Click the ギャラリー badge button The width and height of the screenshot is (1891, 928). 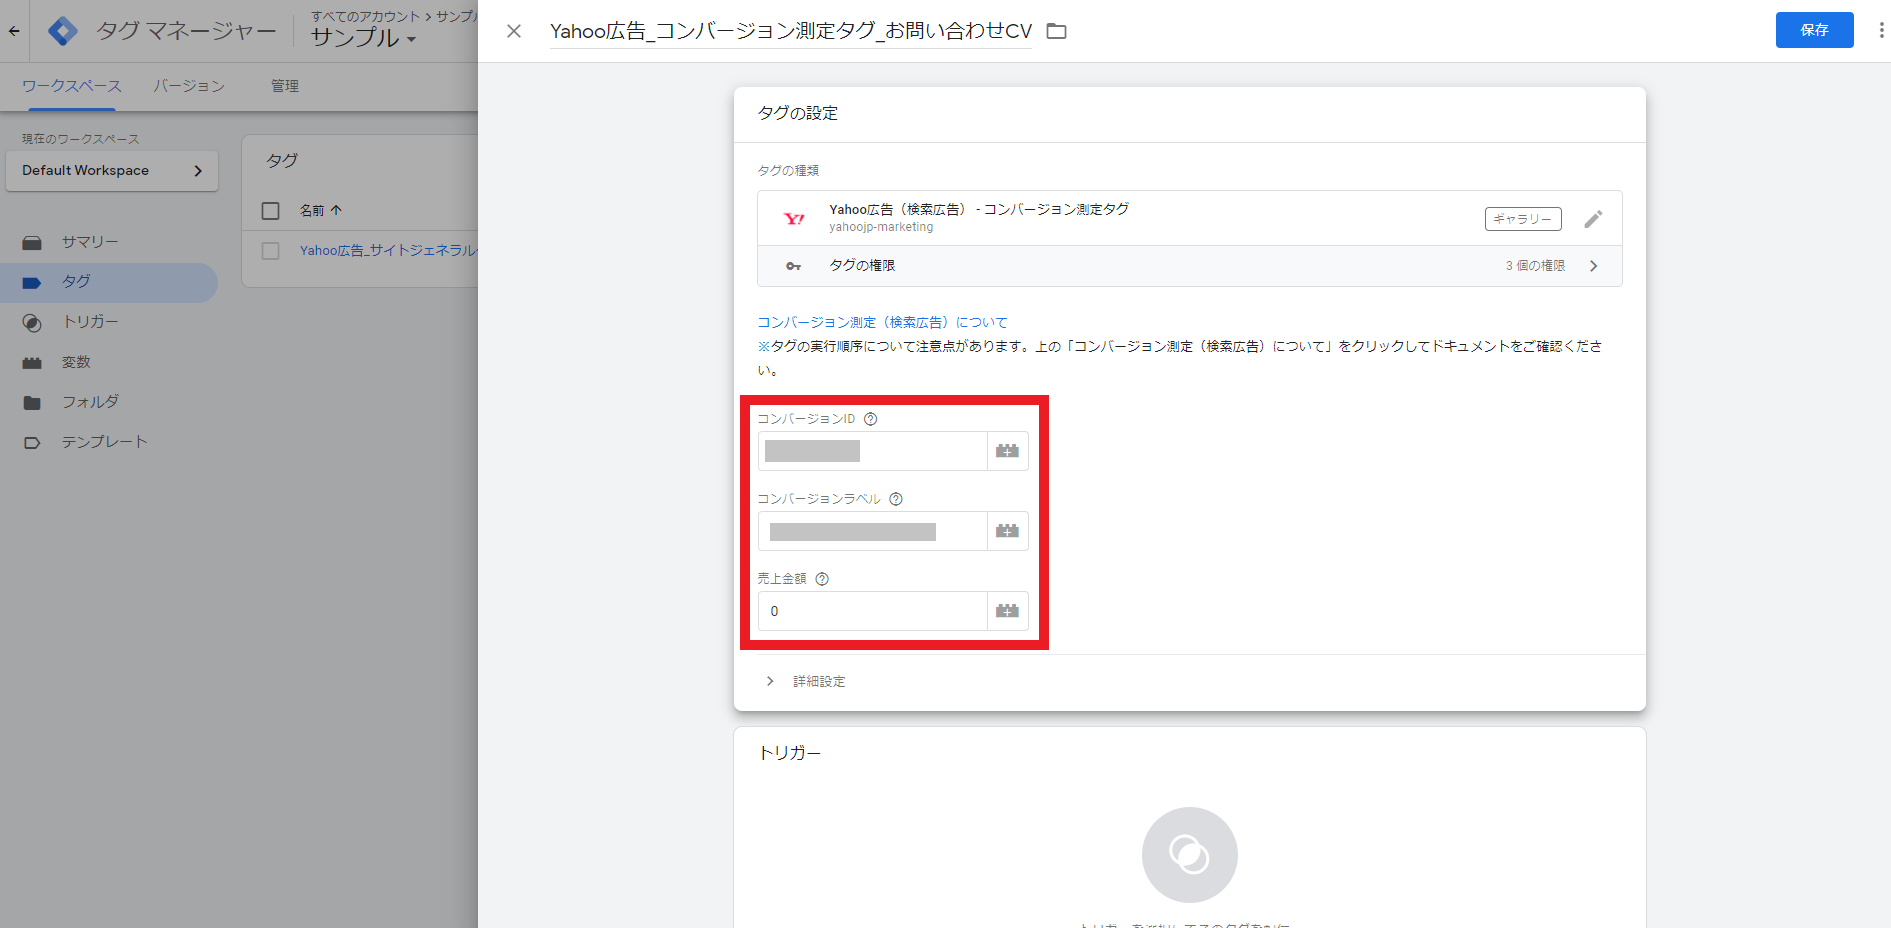[1522, 219]
